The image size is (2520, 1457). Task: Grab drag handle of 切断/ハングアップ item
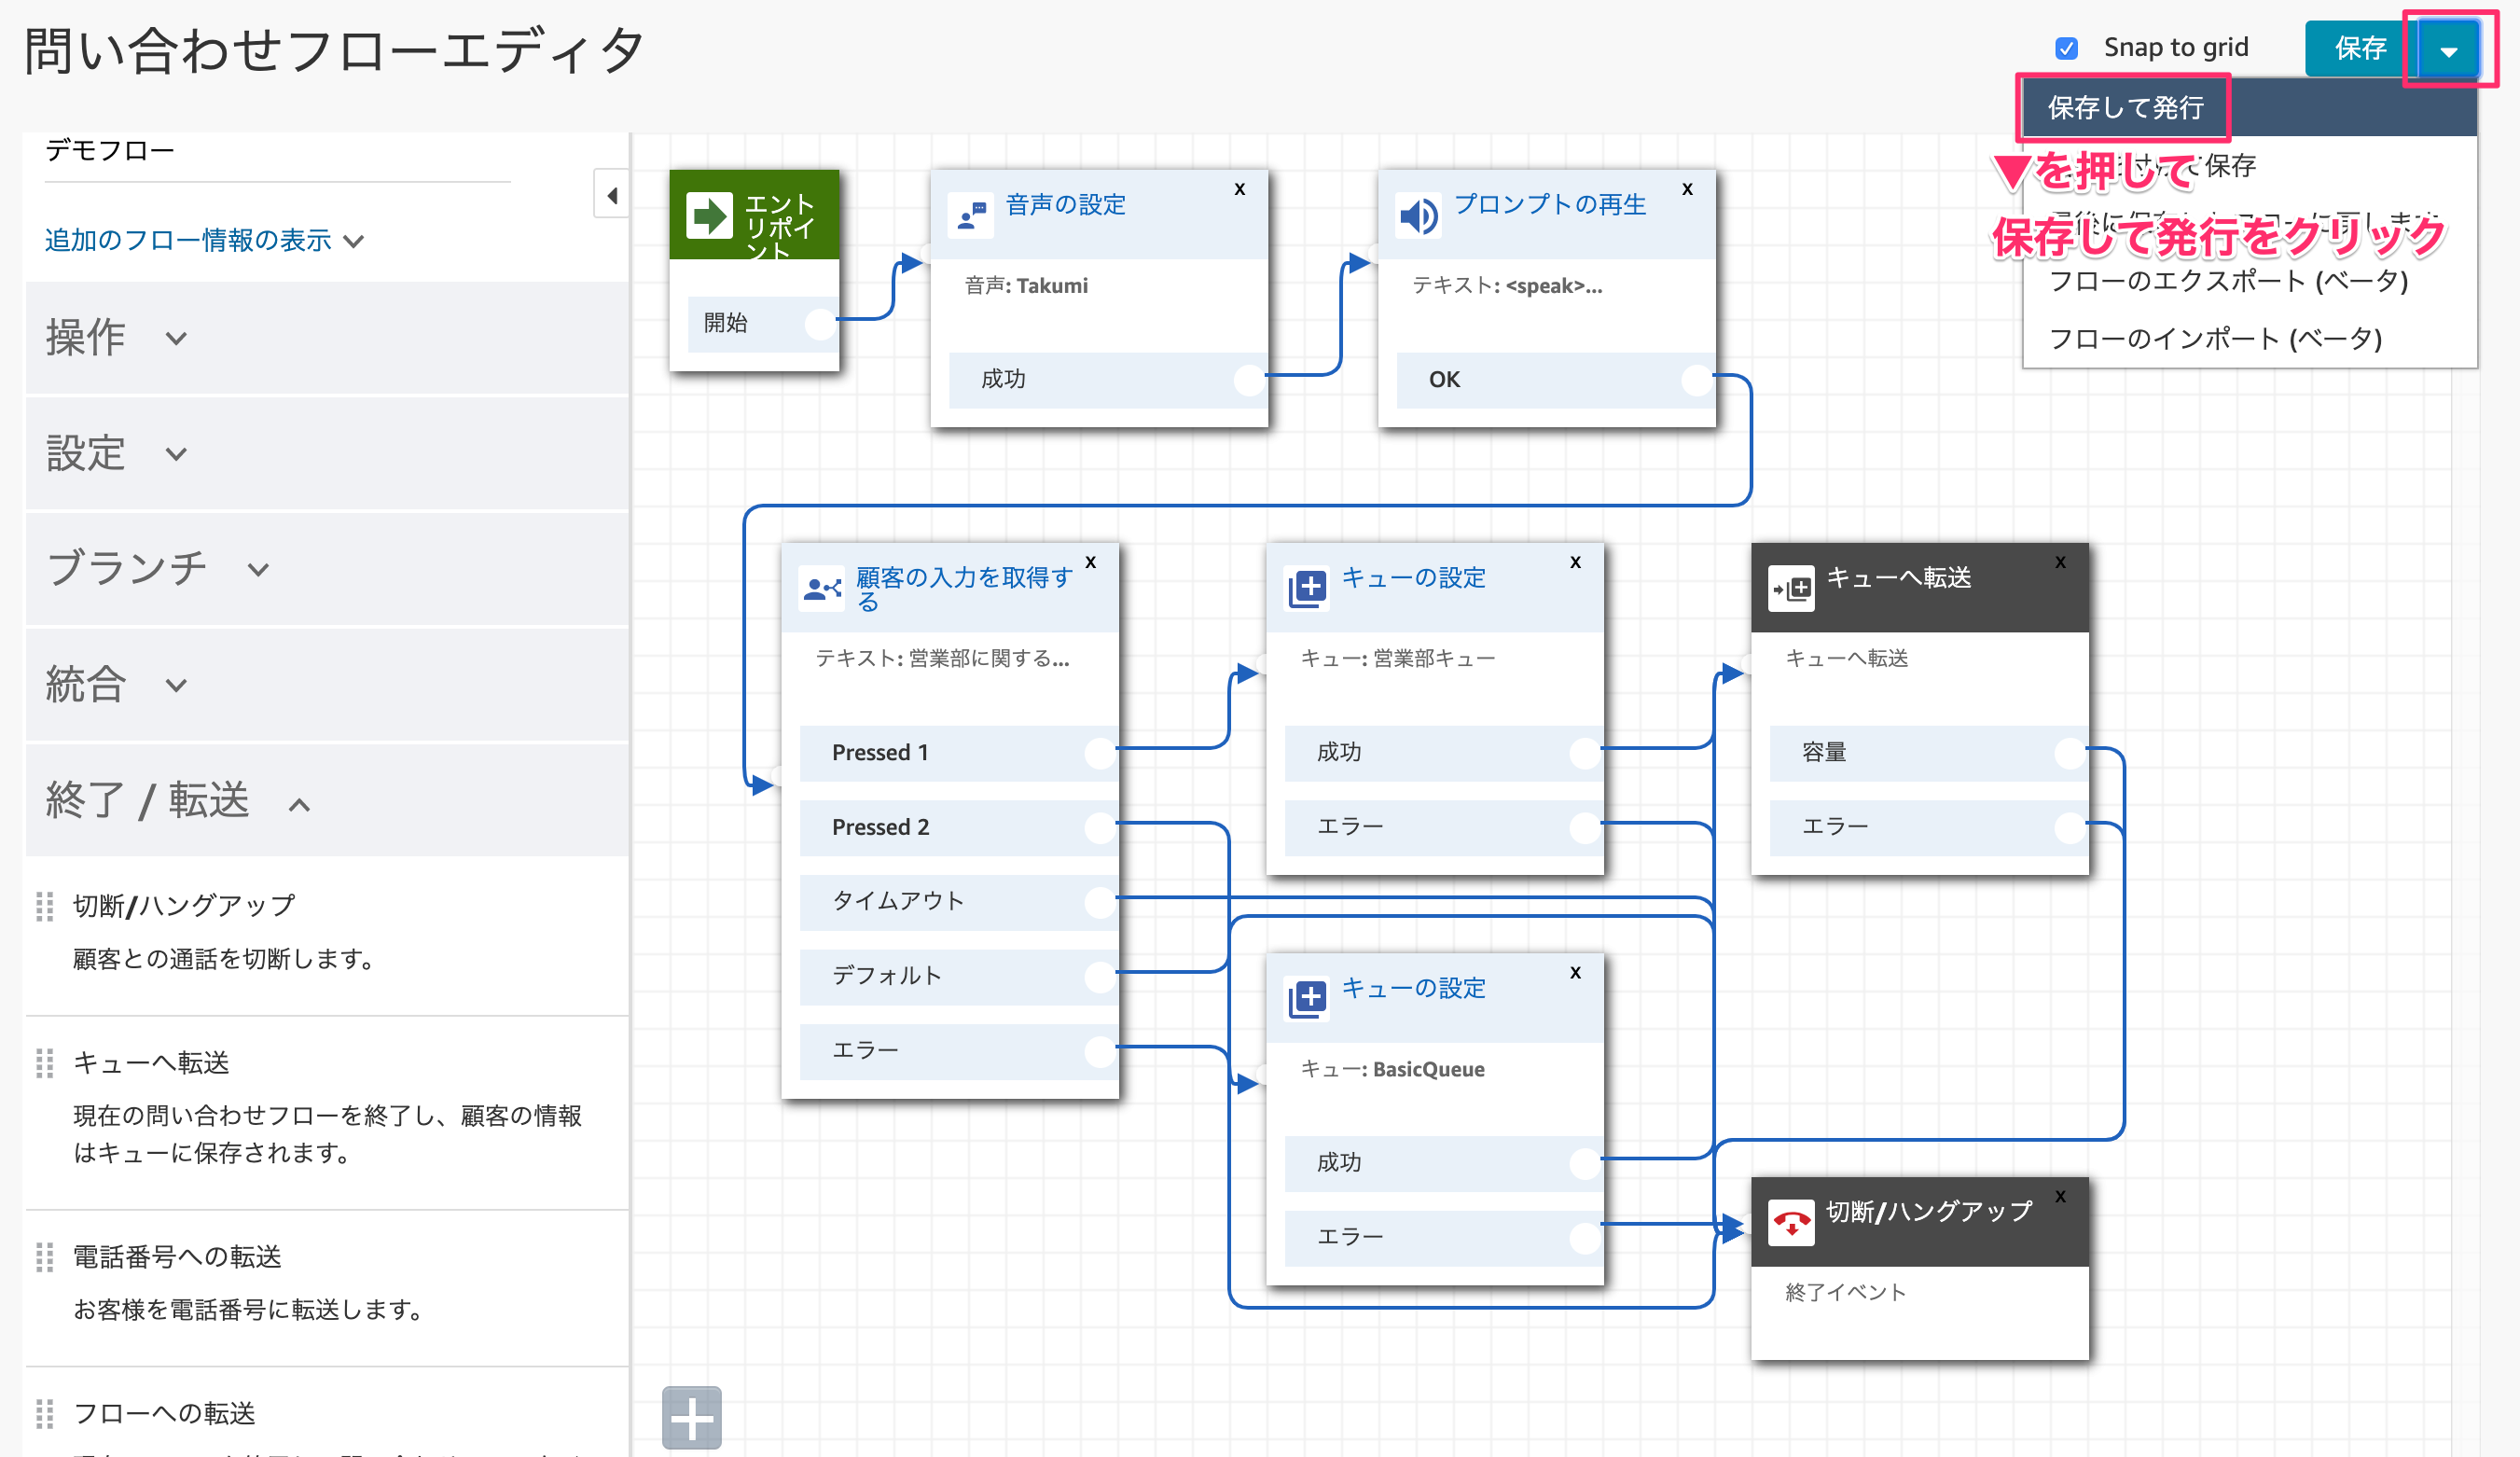[x=44, y=906]
